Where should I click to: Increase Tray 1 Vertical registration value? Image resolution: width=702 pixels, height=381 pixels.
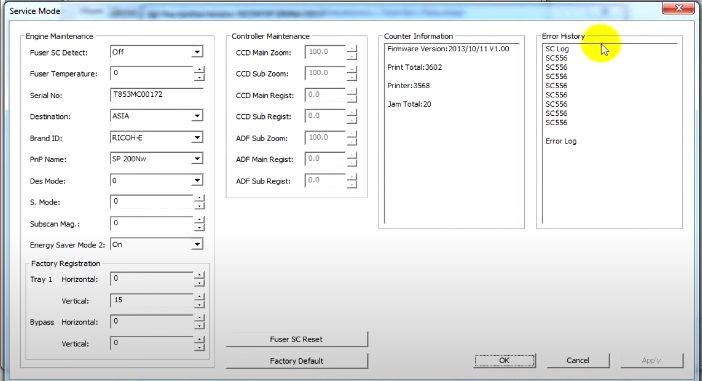coord(199,296)
